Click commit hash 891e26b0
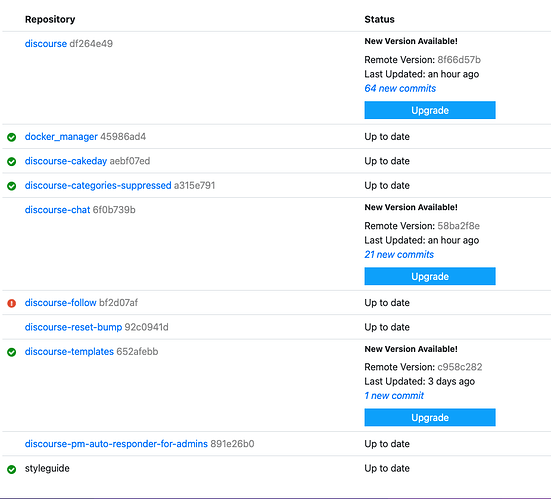Viewport: 551px width, 499px height. tap(232, 444)
